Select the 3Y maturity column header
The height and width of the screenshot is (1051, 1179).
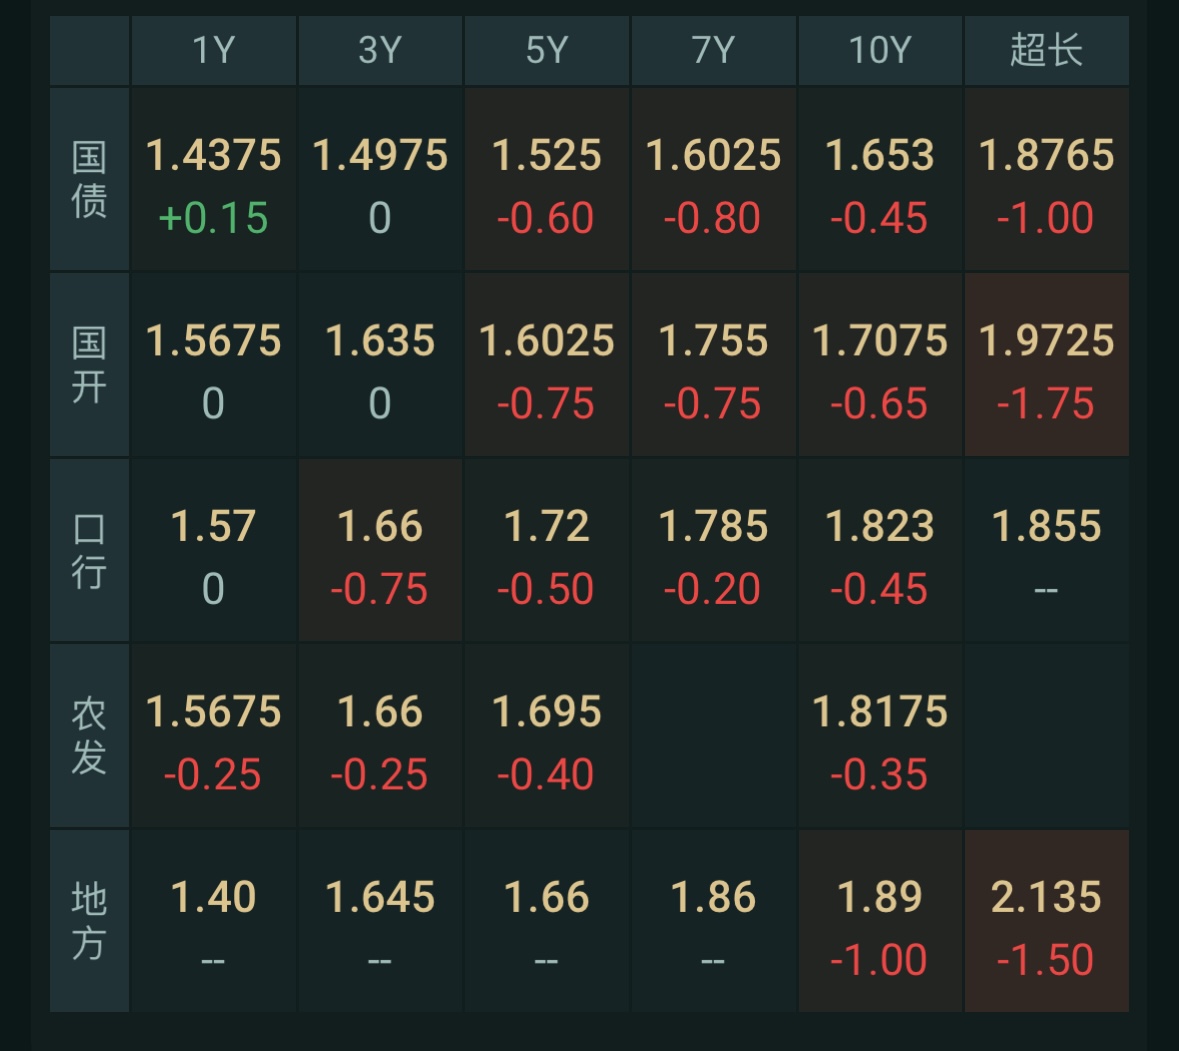coord(380,50)
